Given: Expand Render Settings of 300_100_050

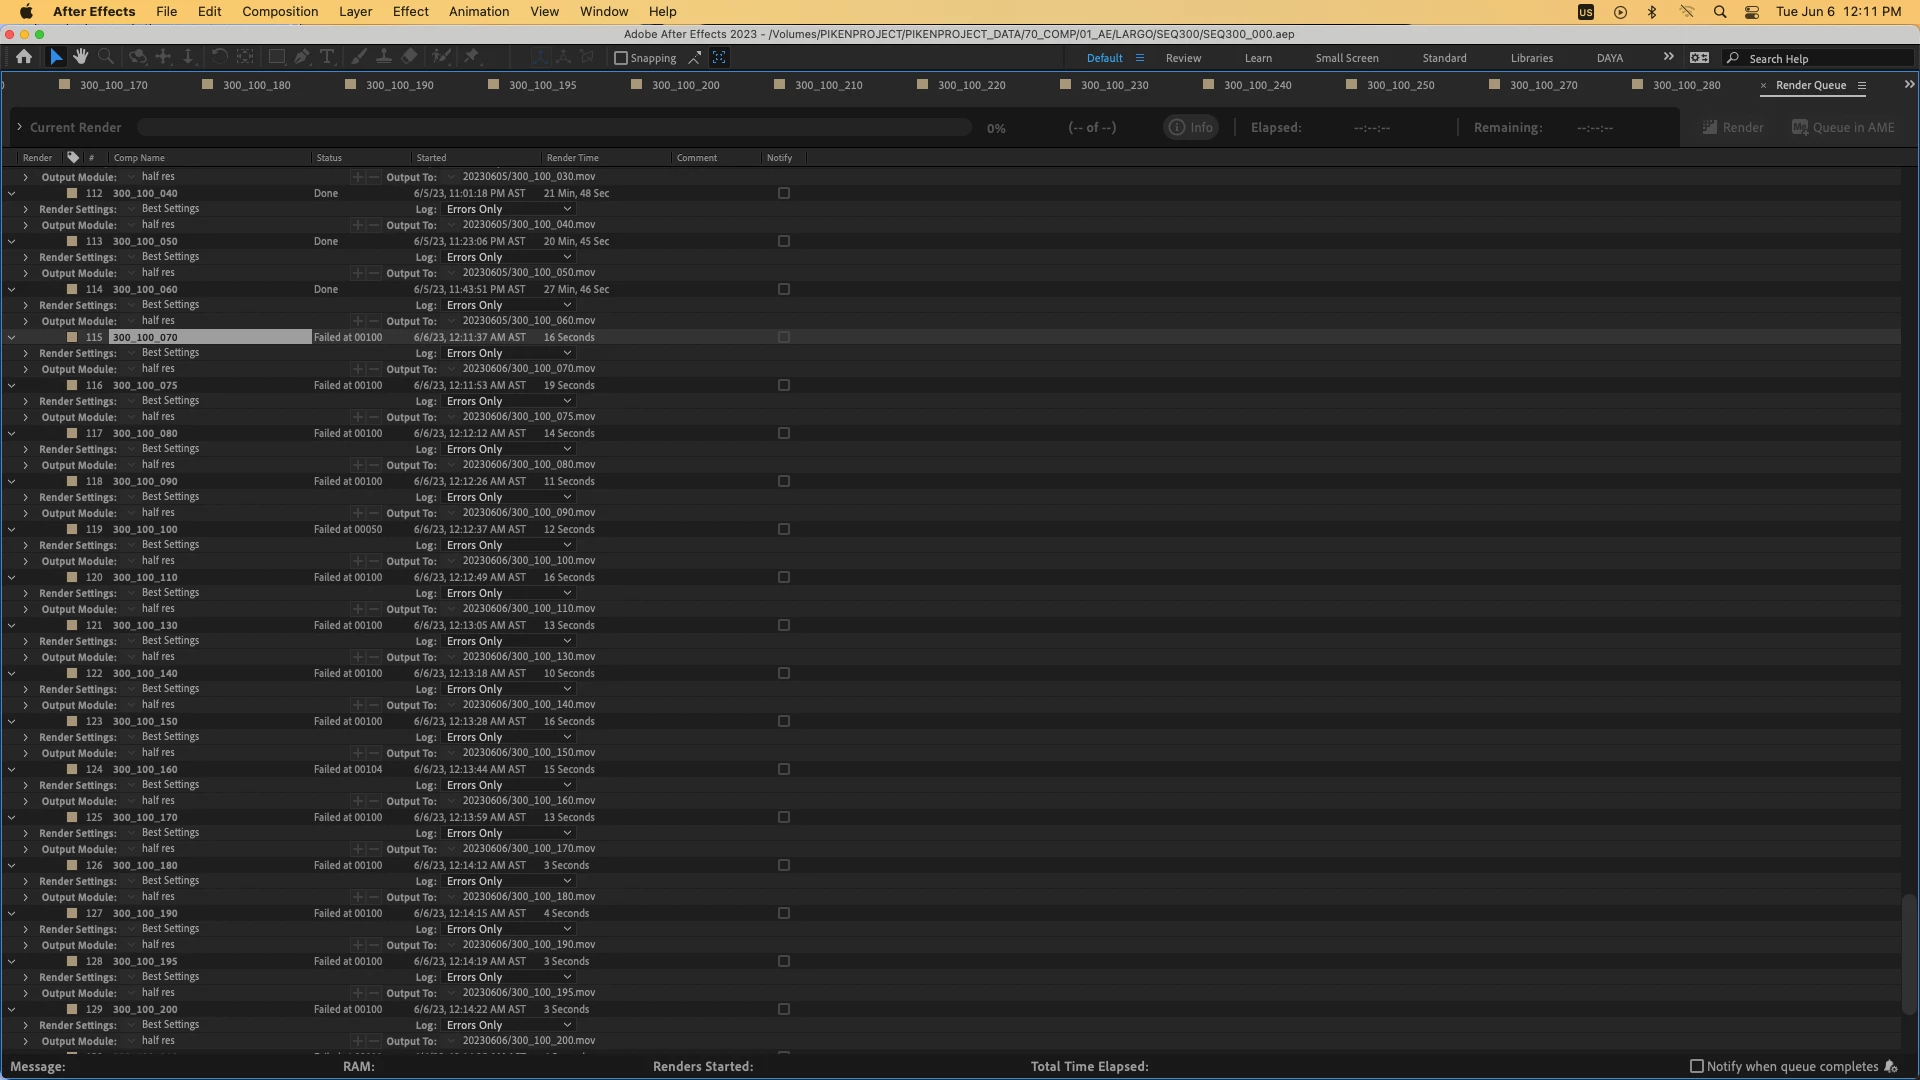Looking at the screenshot, I should 25,257.
